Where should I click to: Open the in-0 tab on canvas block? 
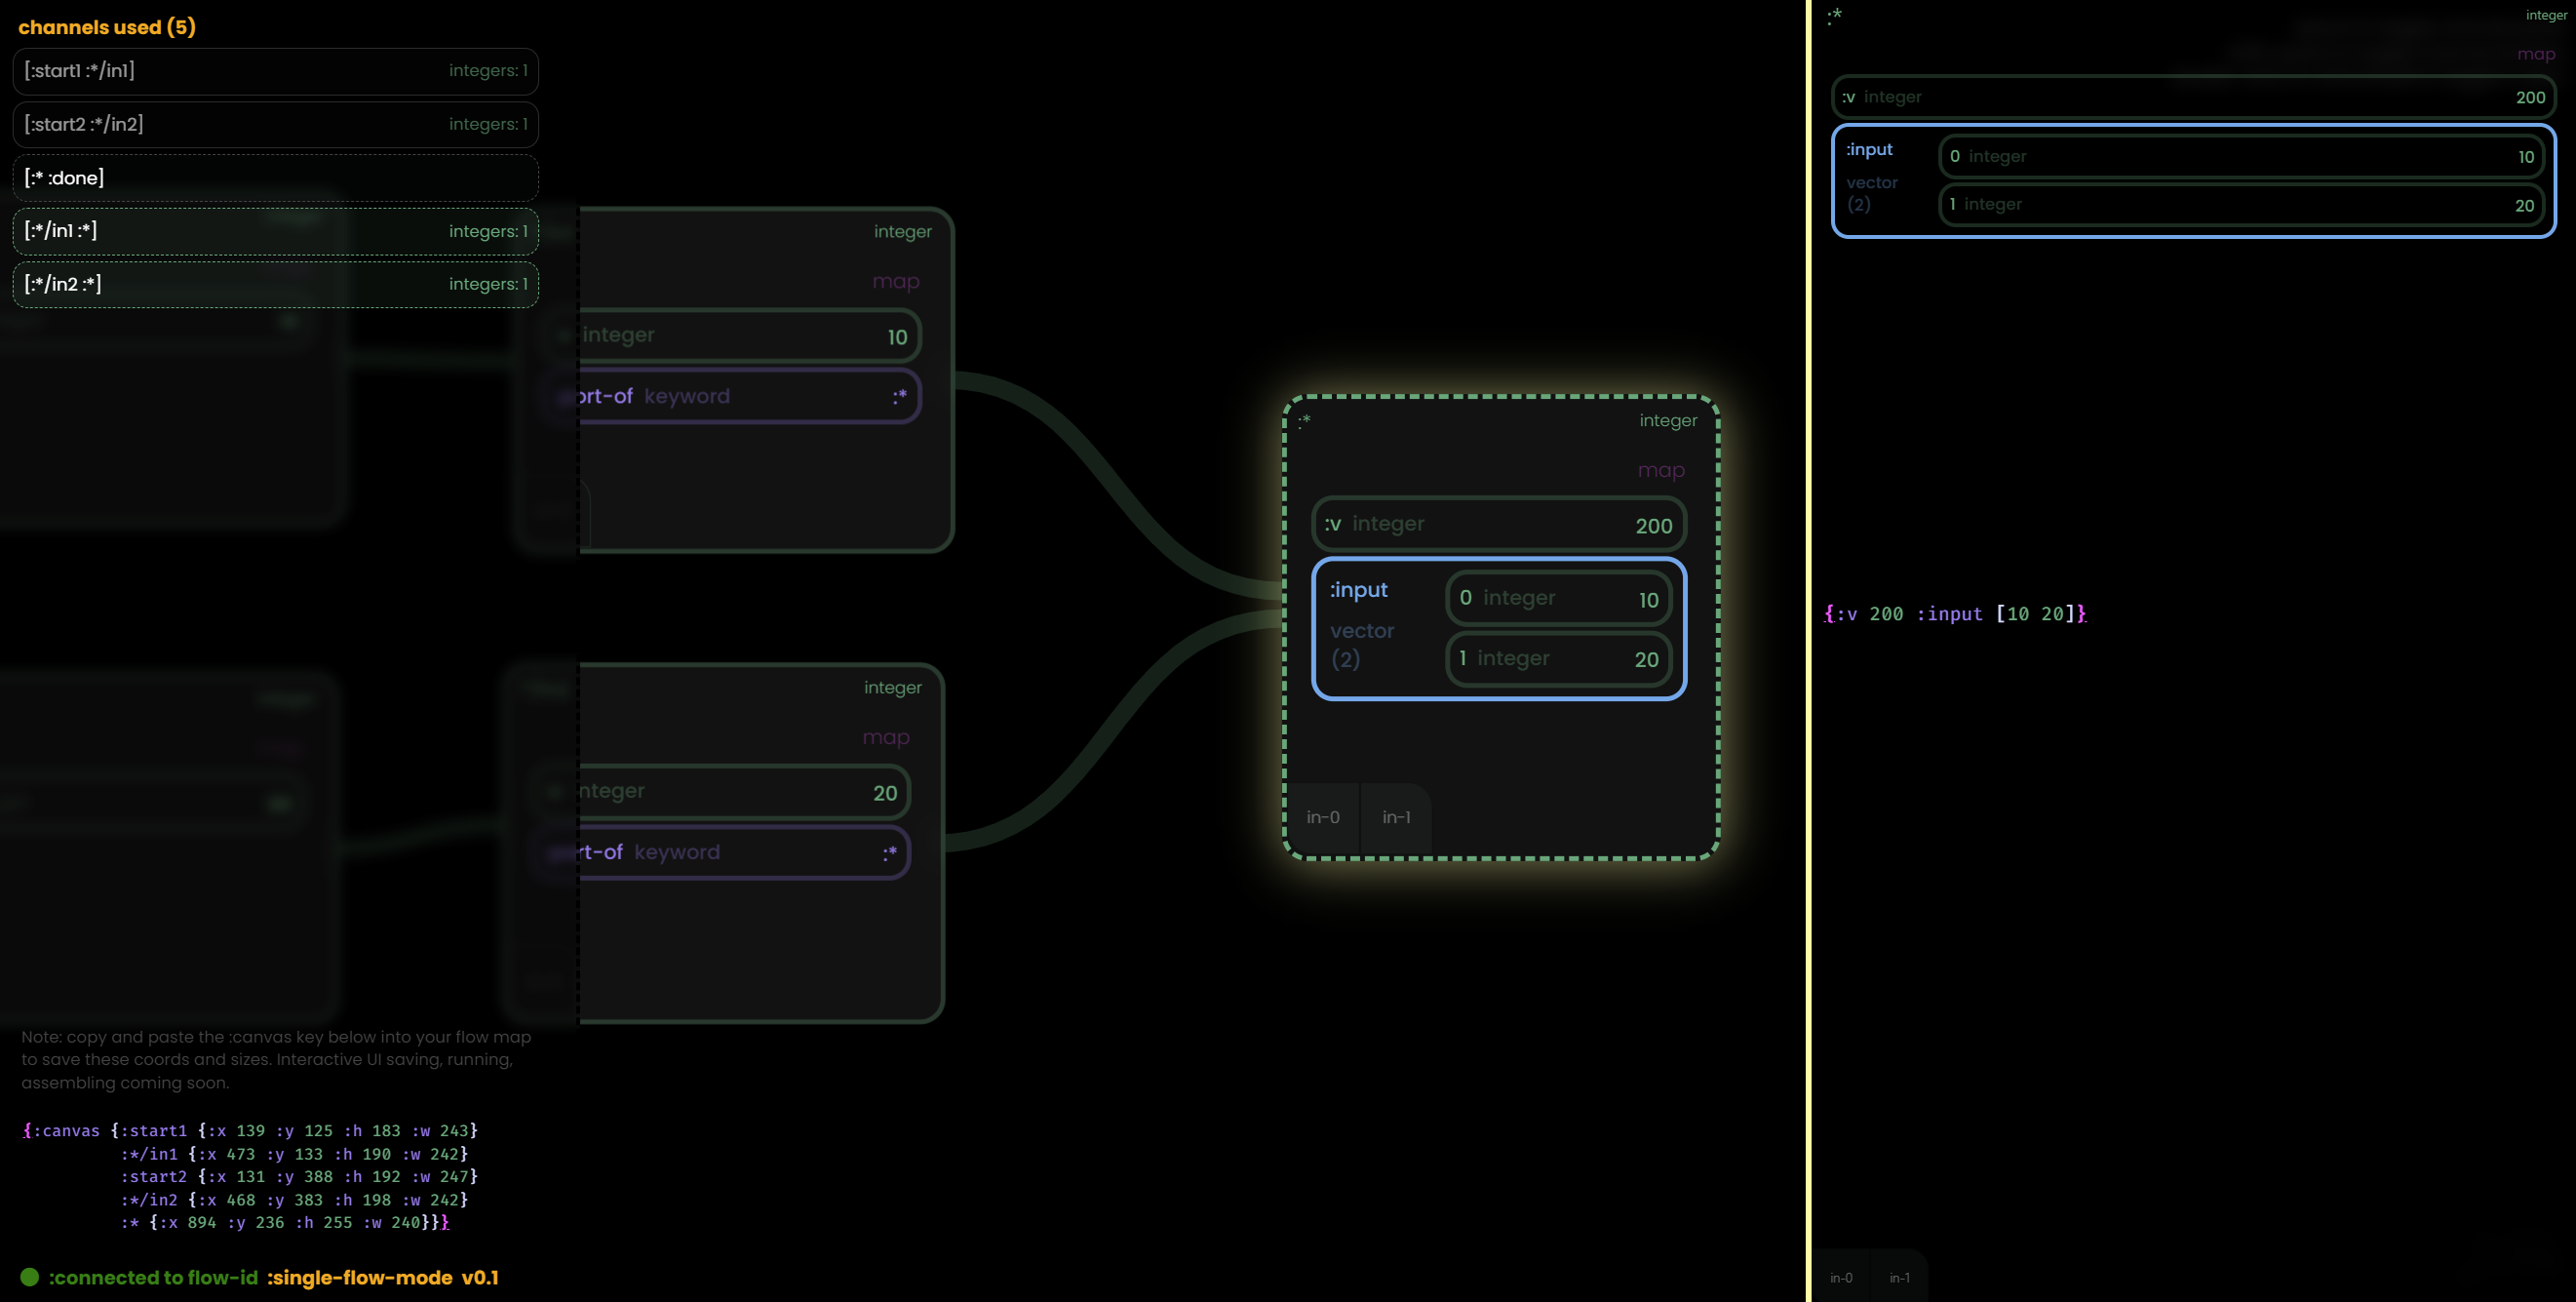click(x=1322, y=817)
